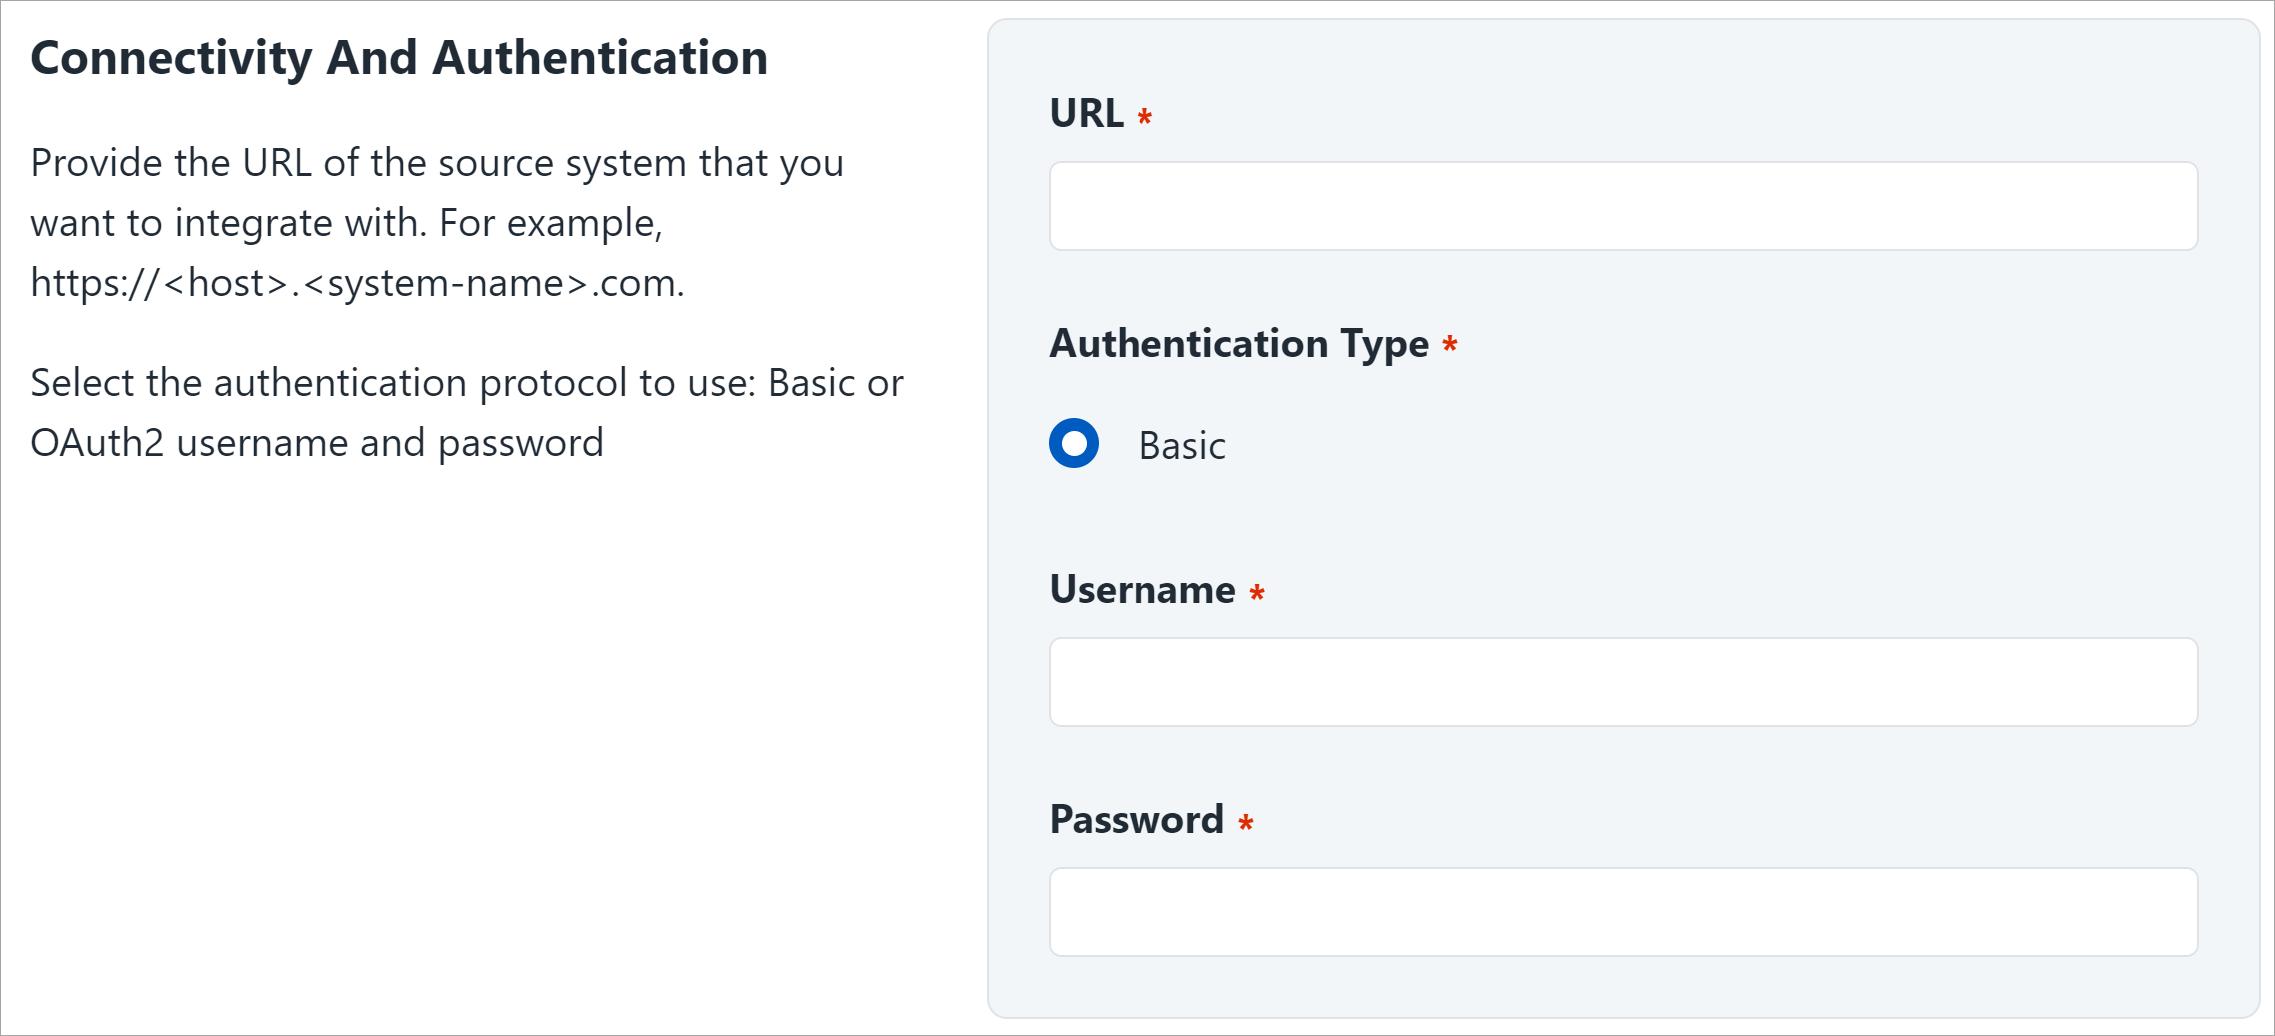2275x1036 pixels.
Task: Click inside the URL input field
Action: 1620,205
